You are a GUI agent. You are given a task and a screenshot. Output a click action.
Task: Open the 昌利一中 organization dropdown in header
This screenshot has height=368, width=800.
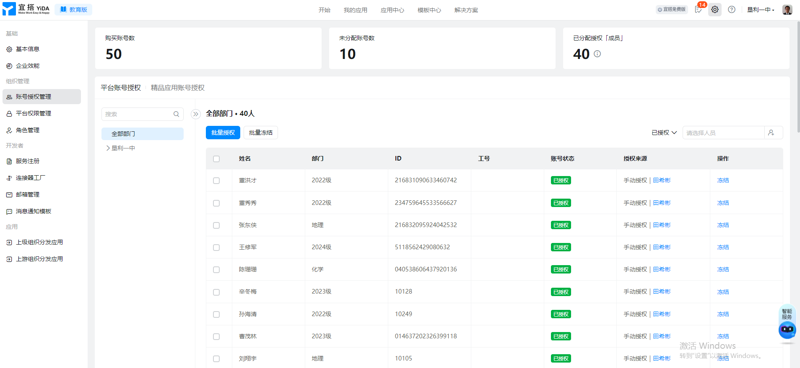tap(761, 10)
